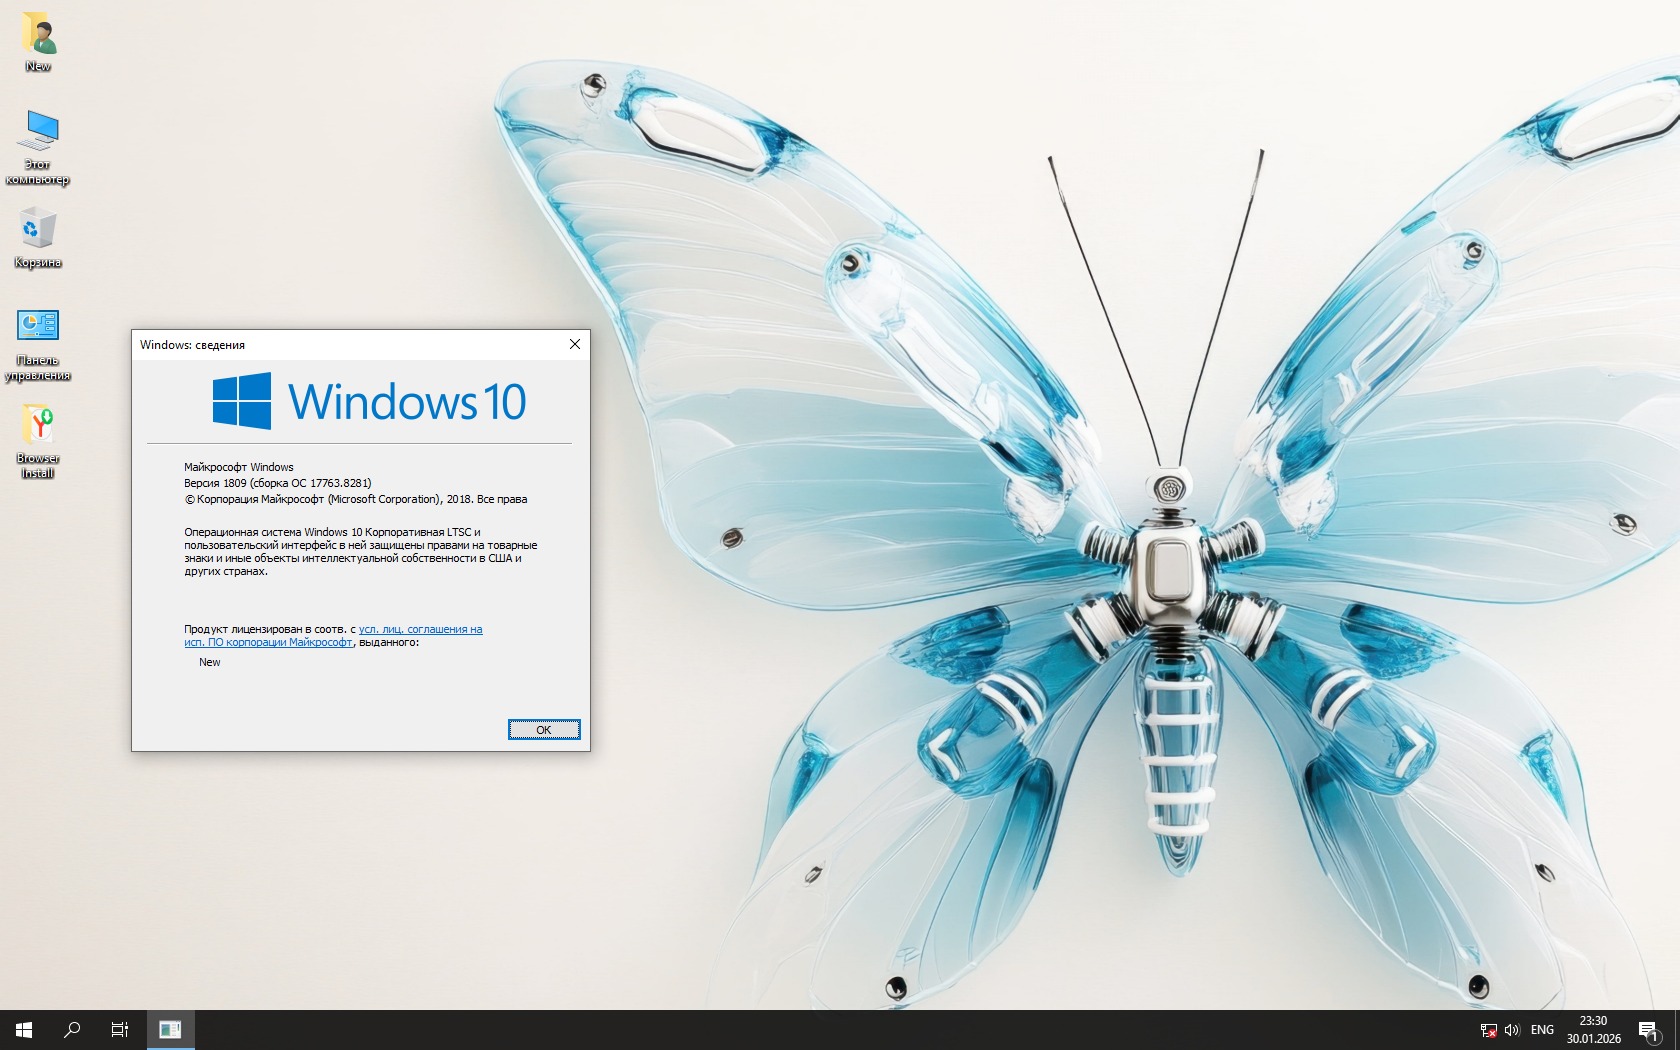Close the Windows: сведения dialog
Viewport: 1680px width, 1050px height.
coord(575,344)
